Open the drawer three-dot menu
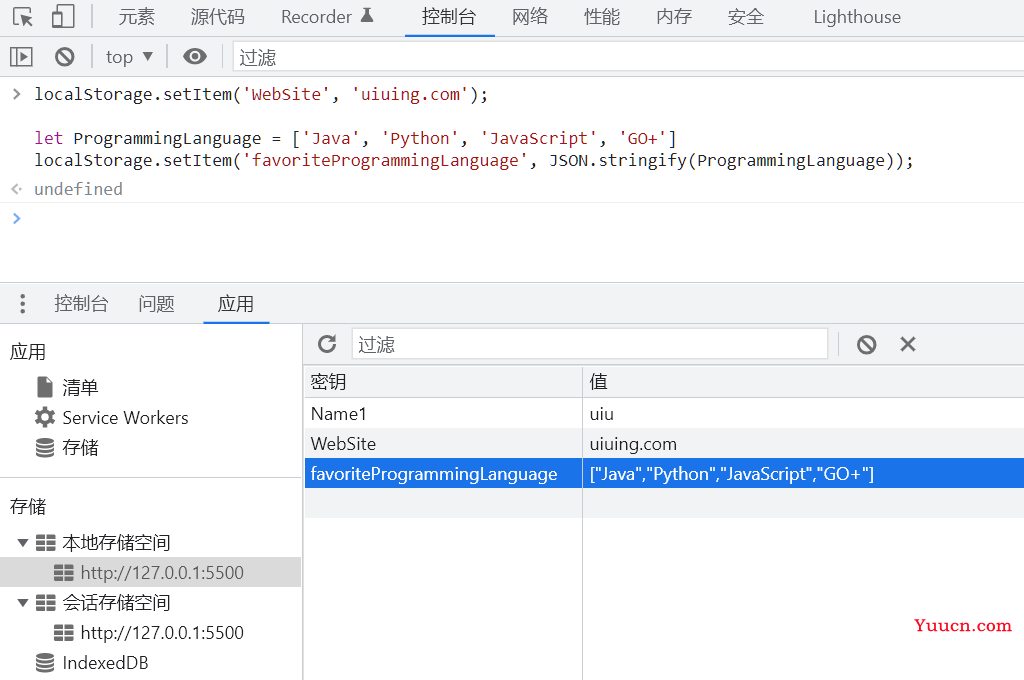Image resolution: width=1024 pixels, height=680 pixels. (x=23, y=304)
